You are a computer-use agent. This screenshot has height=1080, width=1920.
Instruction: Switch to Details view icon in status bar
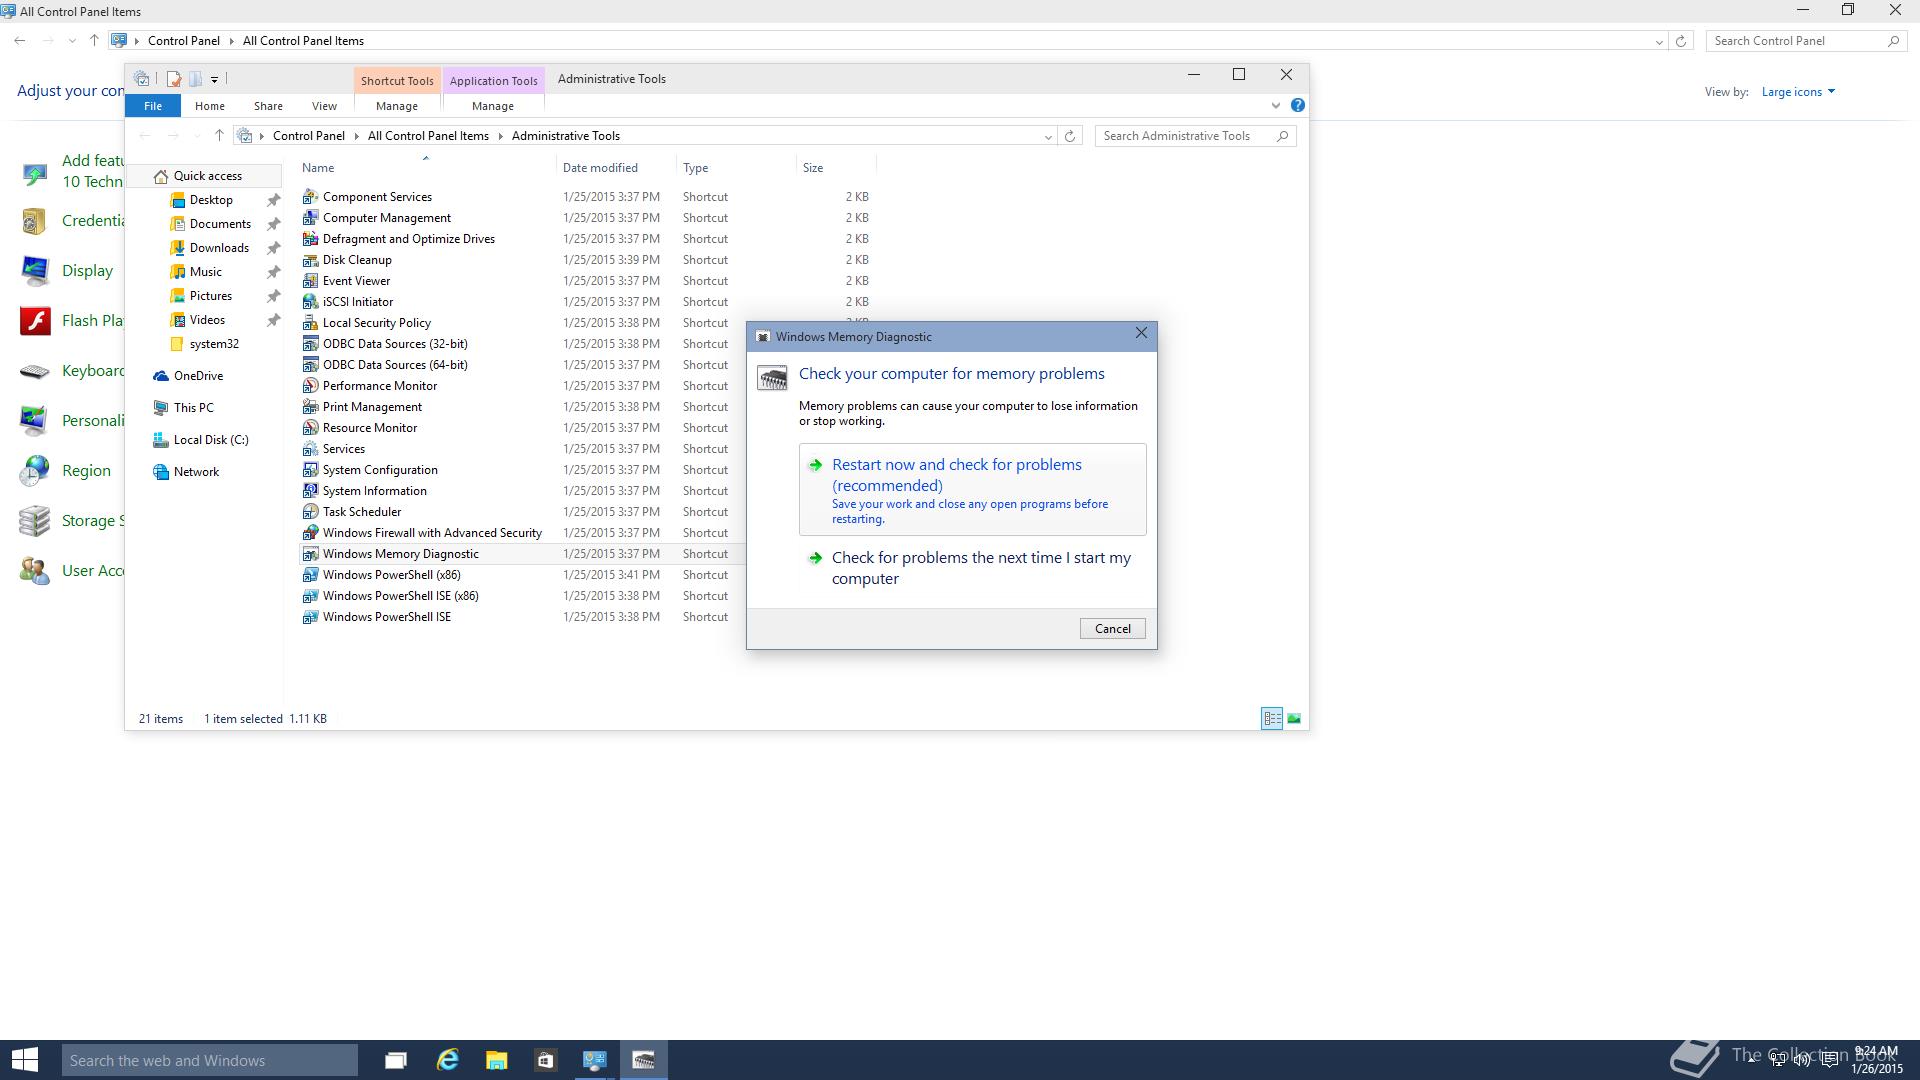[x=1272, y=718]
